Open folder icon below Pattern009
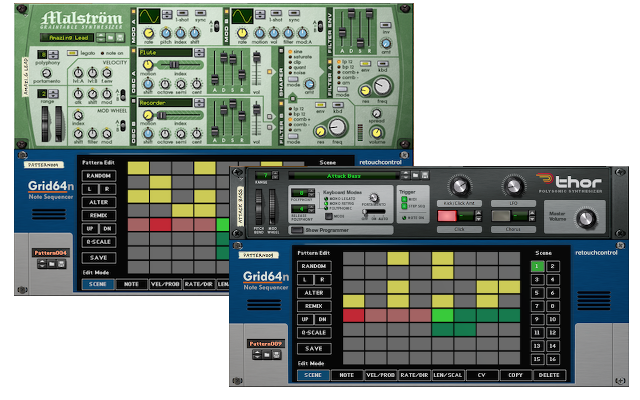Screen dimensions: 640x400 click(x=267, y=355)
